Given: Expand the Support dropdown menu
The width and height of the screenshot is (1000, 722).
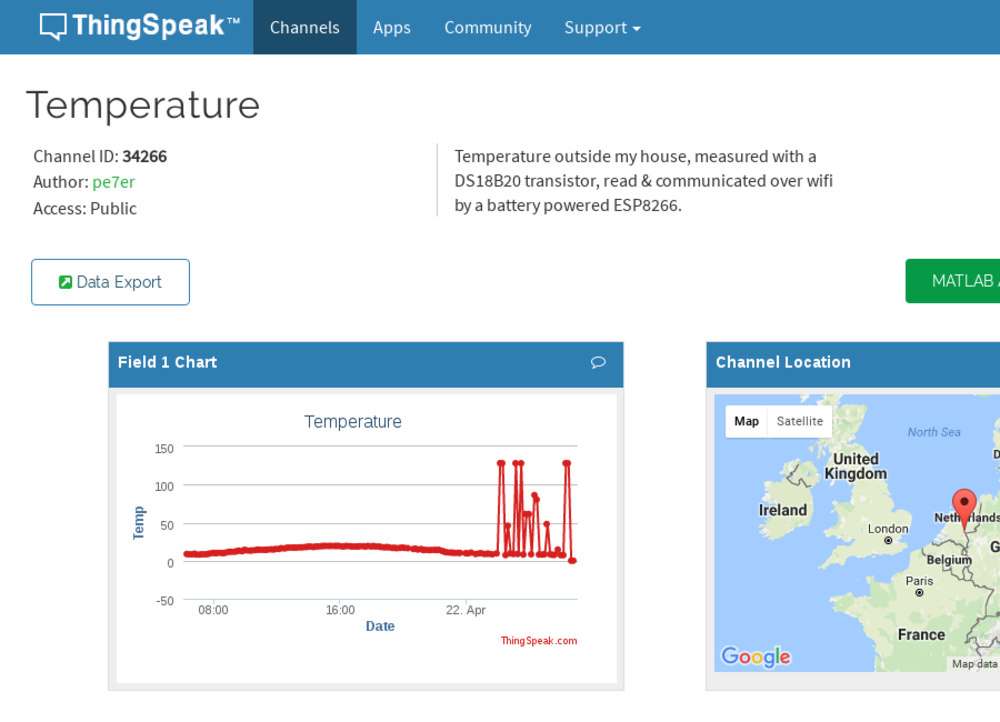Looking at the screenshot, I should [x=602, y=28].
